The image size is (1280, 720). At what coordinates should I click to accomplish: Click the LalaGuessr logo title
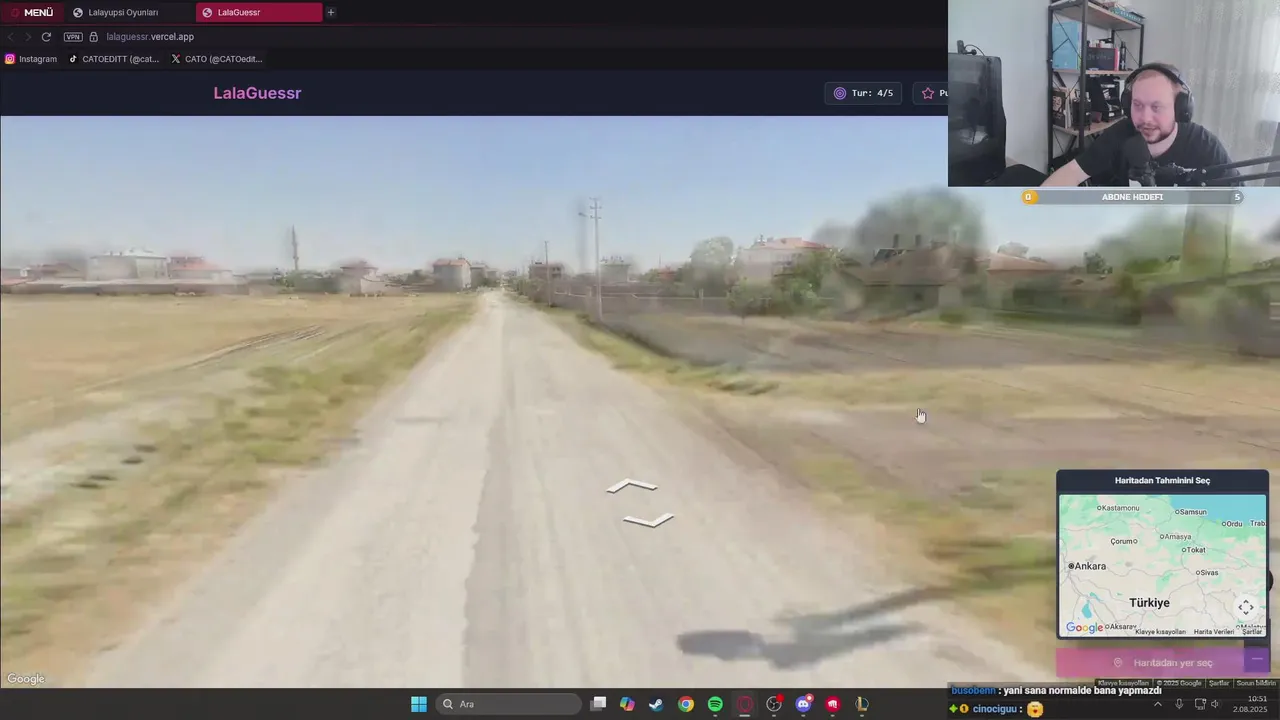(x=257, y=93)
